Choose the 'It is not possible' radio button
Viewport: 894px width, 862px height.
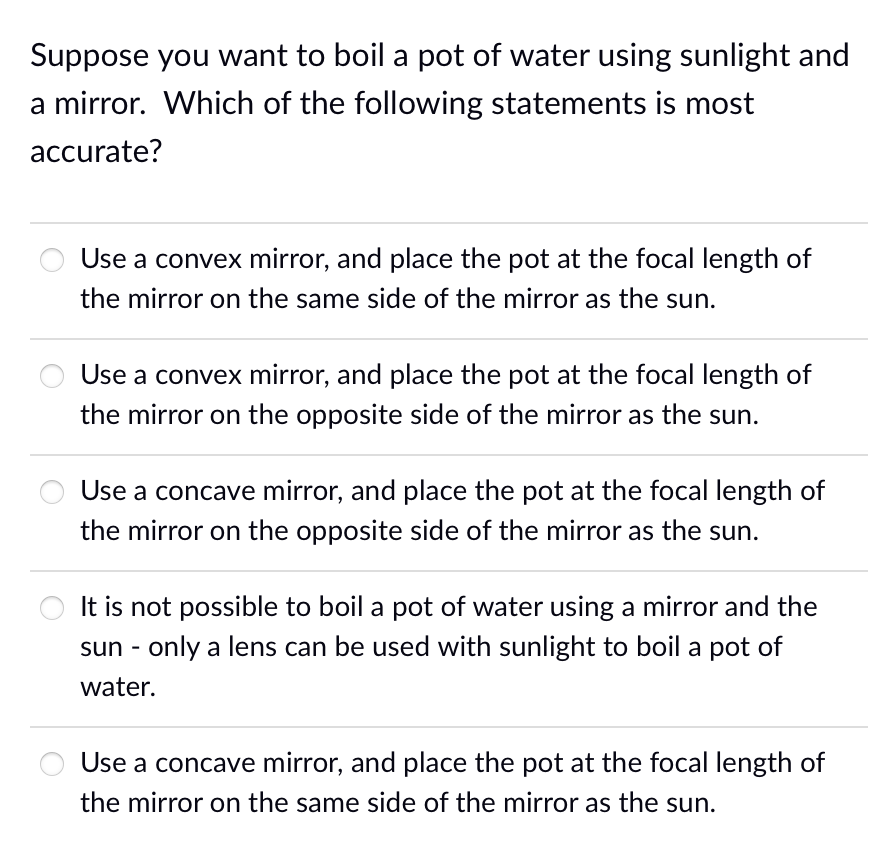pos(52,608)
